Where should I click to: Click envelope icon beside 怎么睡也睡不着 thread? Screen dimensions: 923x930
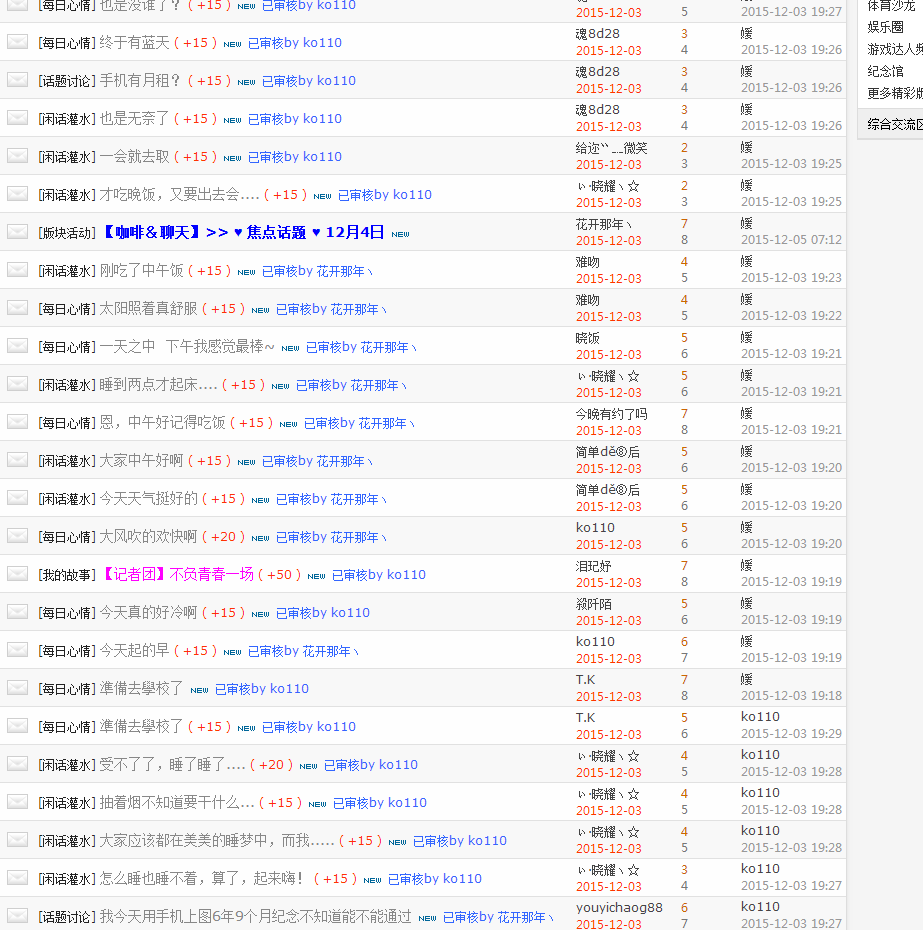point(17,877)
